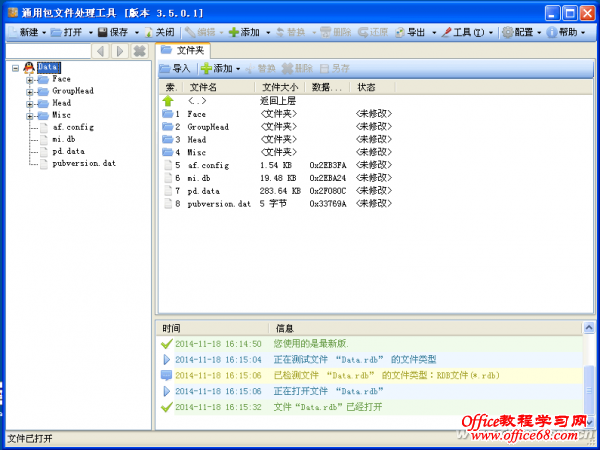This screenshot has width=600, height=450.
Task: Click the 另存 (Save as) button
Action: pos(335,69)
